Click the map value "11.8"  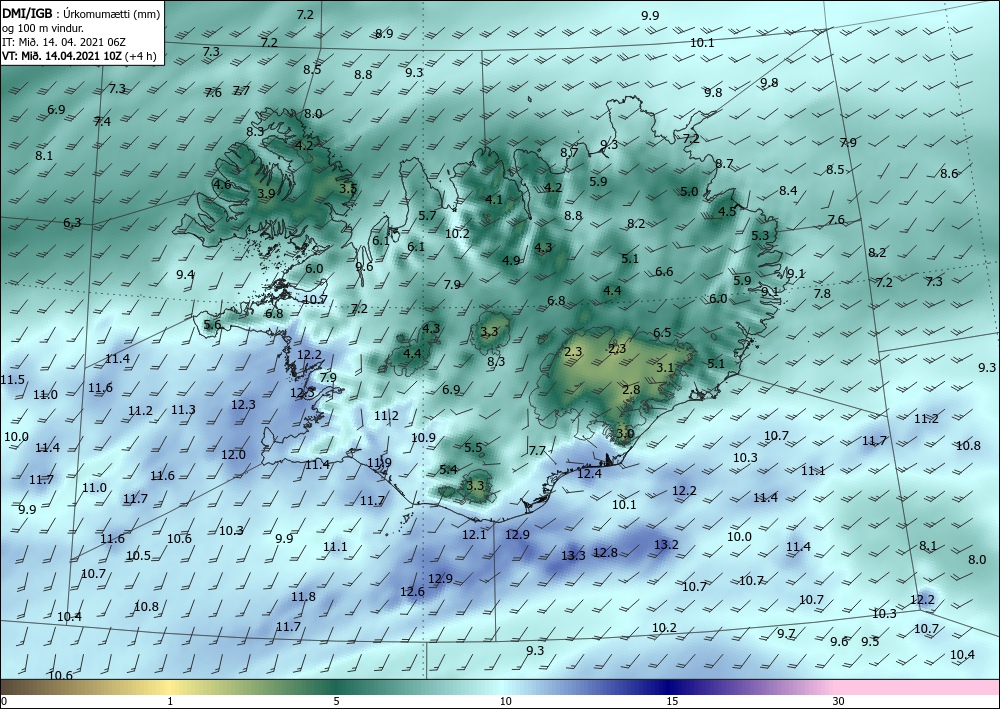coord(303,597)
